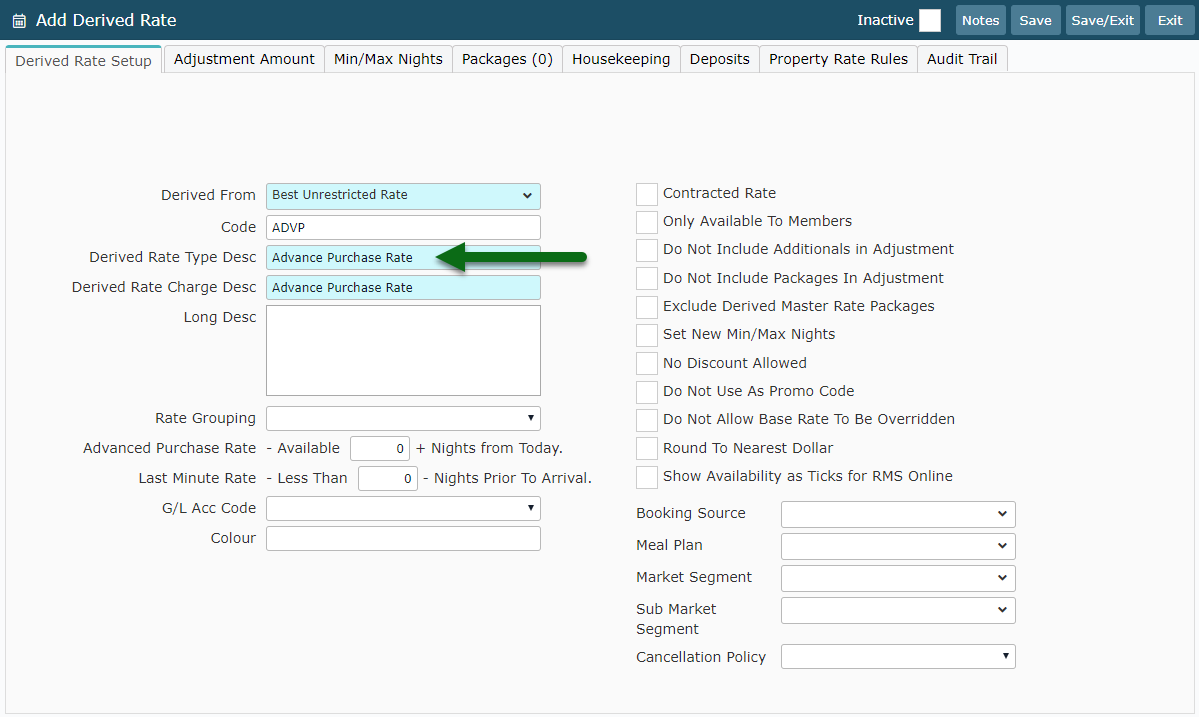Enable the Contracted Rate checkbox
Image resolution: width=1199 pixels, height=717 pixels.
647,194
